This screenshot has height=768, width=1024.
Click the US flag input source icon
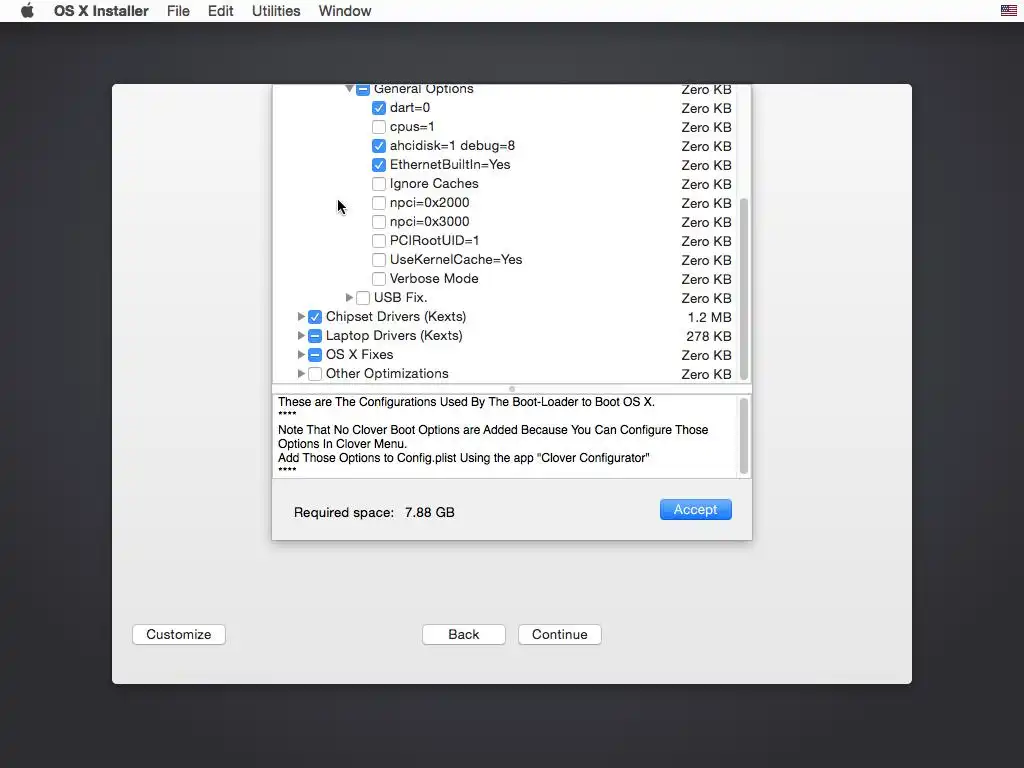click(1008, 10)
